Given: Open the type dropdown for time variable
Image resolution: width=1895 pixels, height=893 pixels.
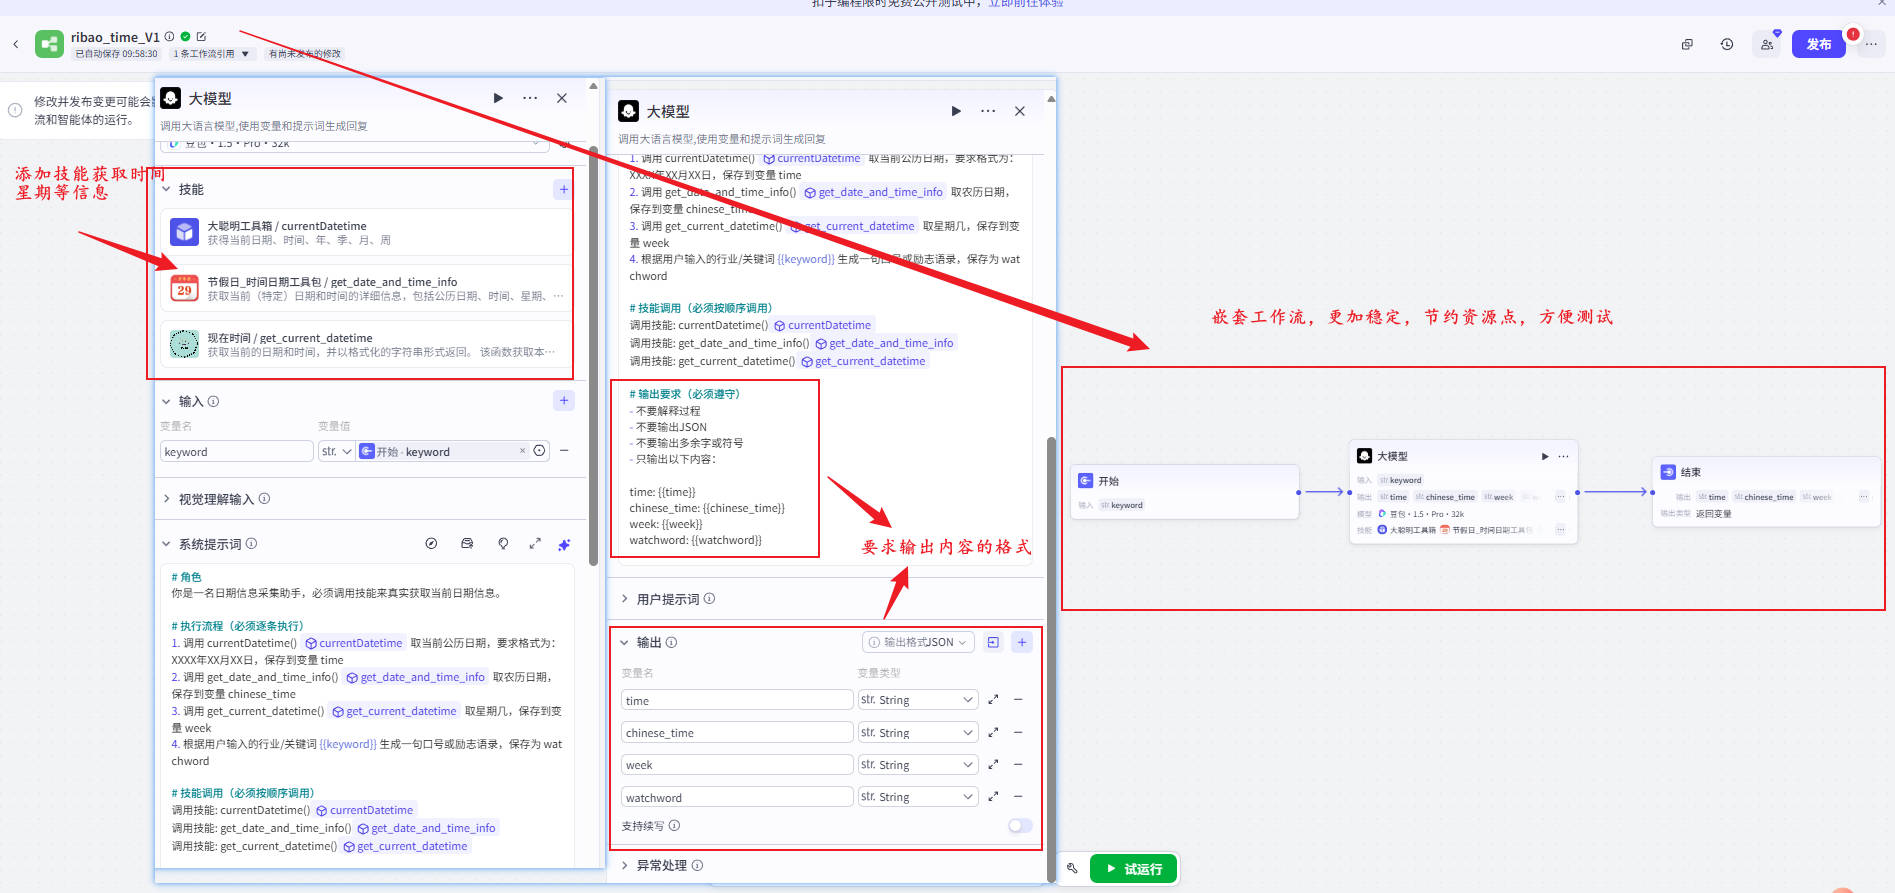Looking at the screenshot, I should pos(917,700).
